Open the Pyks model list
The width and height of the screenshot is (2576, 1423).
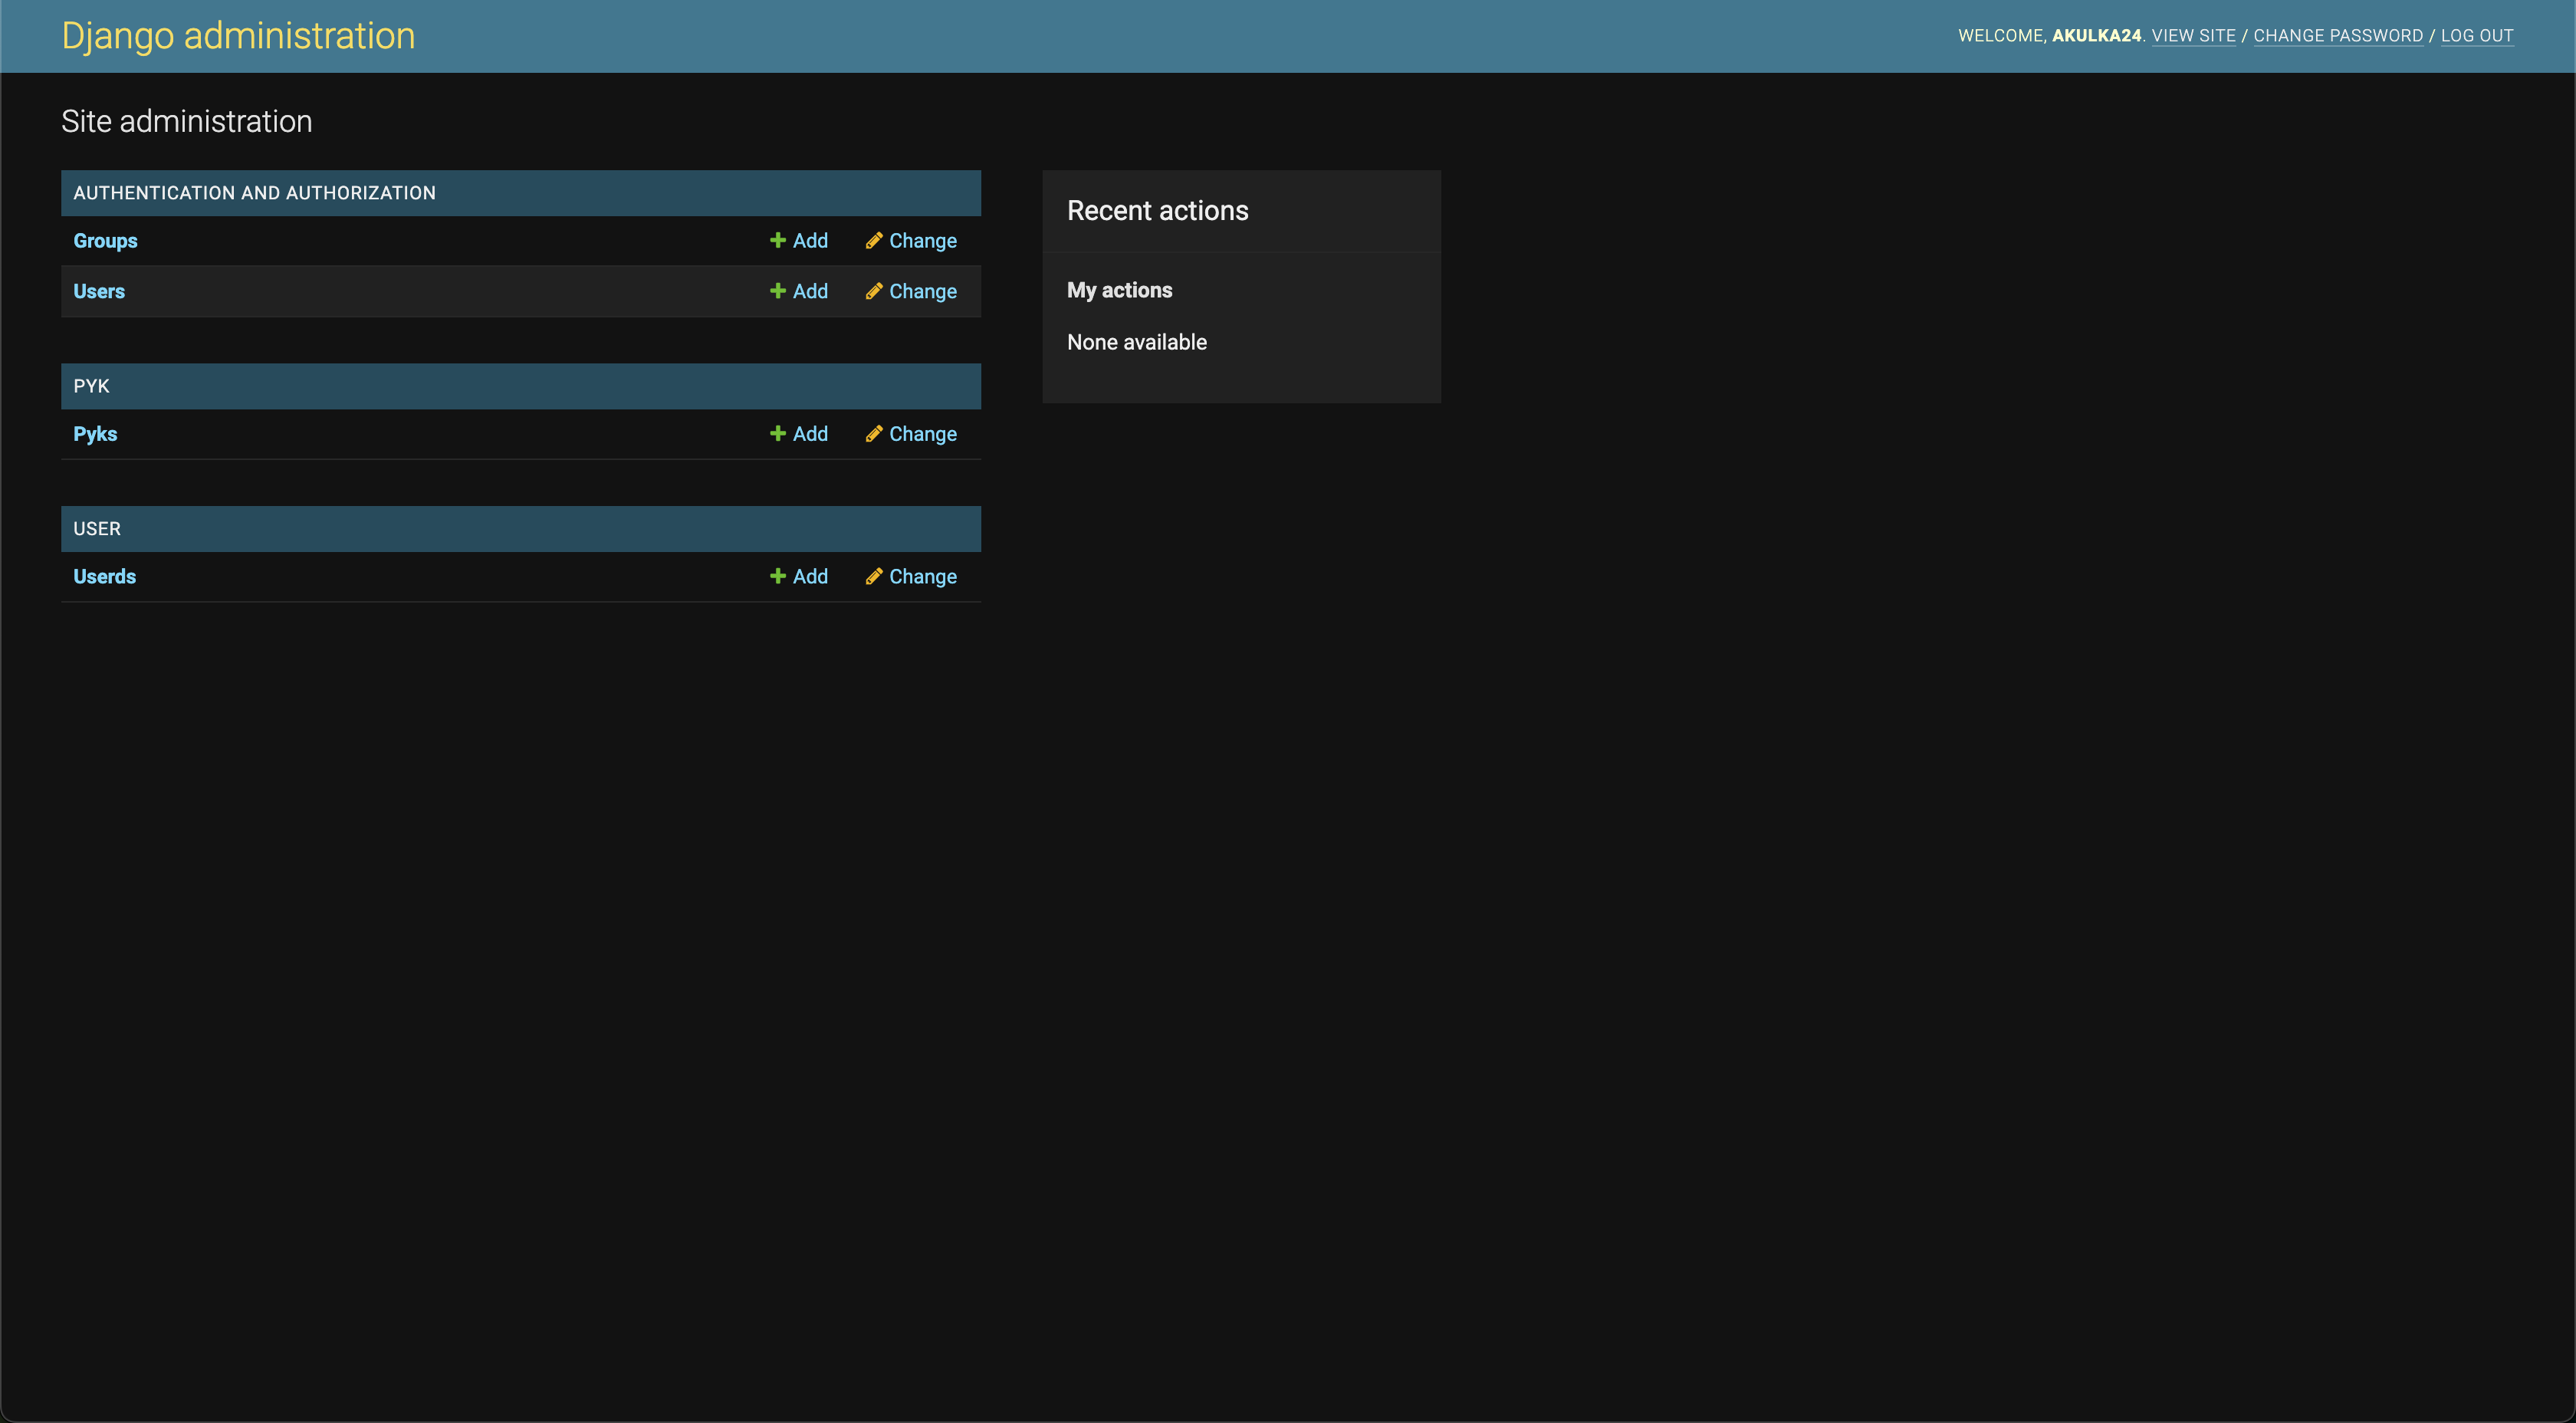(95, 434)
